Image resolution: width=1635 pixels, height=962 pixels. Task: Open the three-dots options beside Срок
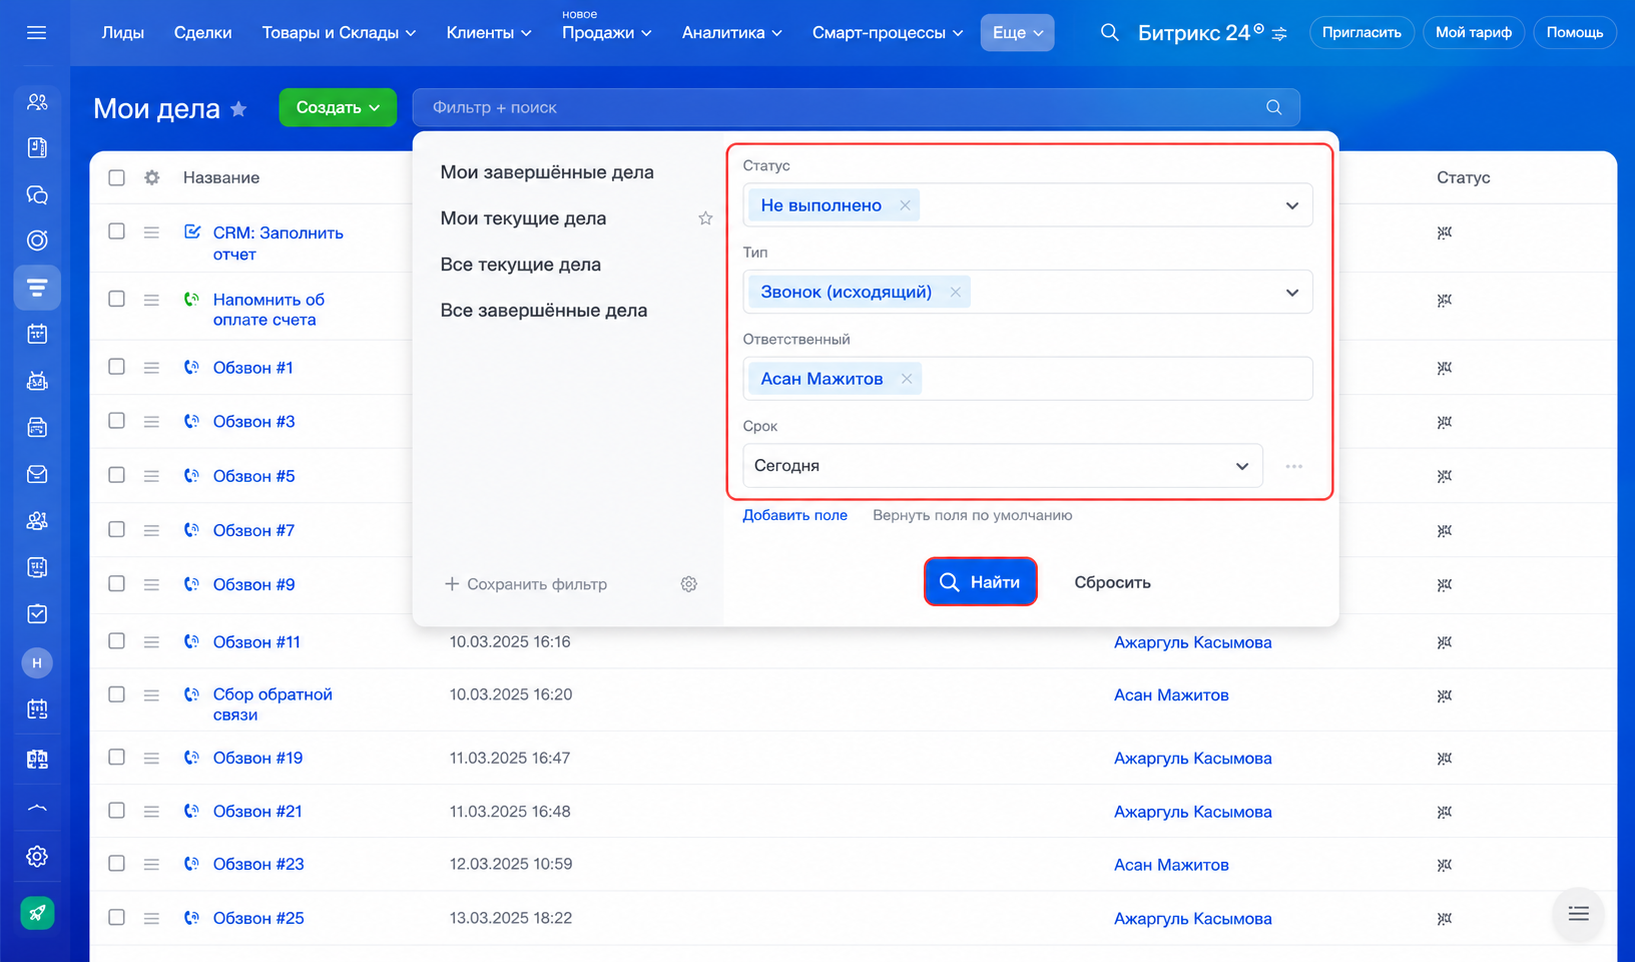click(x=1294, y=466)
